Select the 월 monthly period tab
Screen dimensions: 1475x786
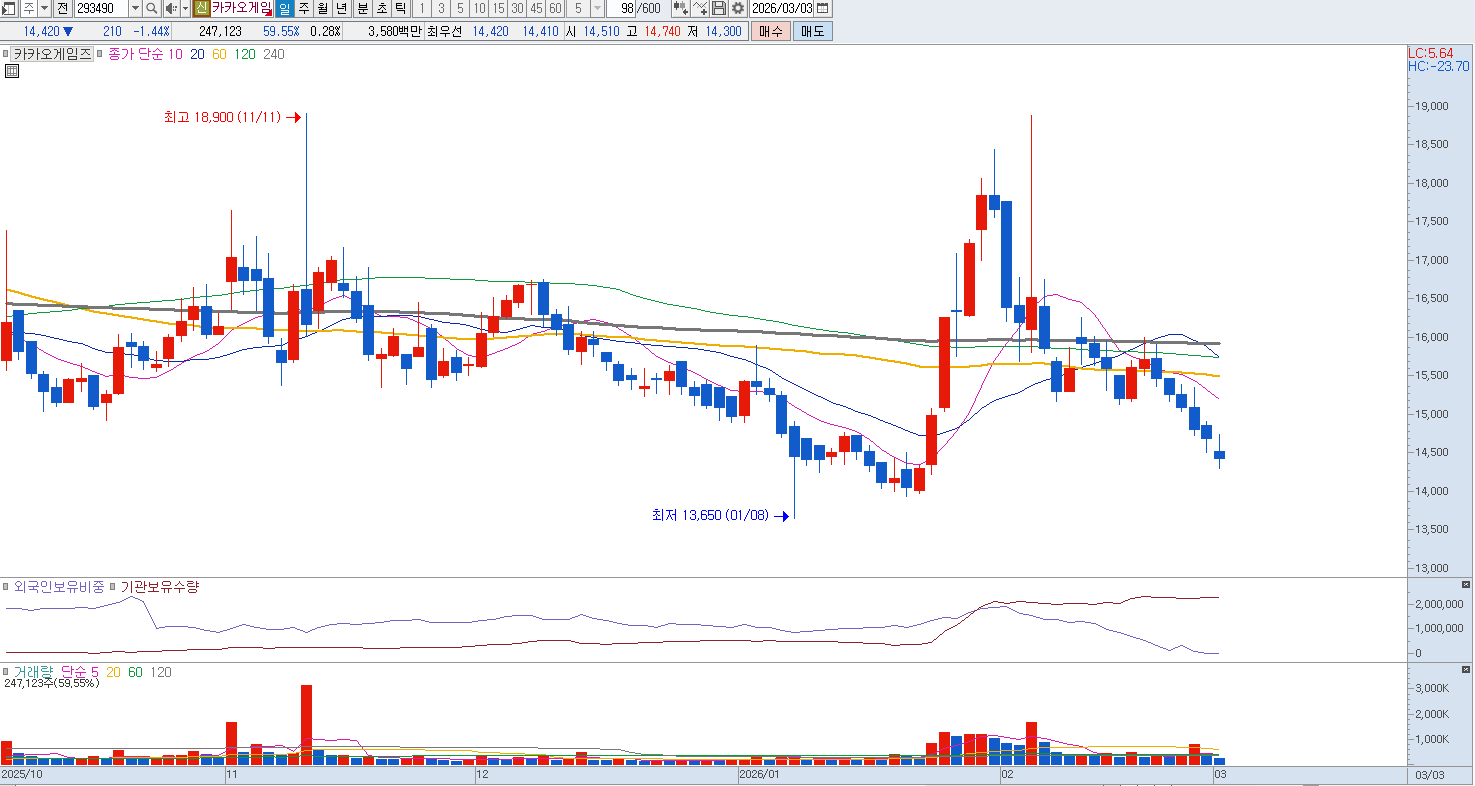point(323,8)
